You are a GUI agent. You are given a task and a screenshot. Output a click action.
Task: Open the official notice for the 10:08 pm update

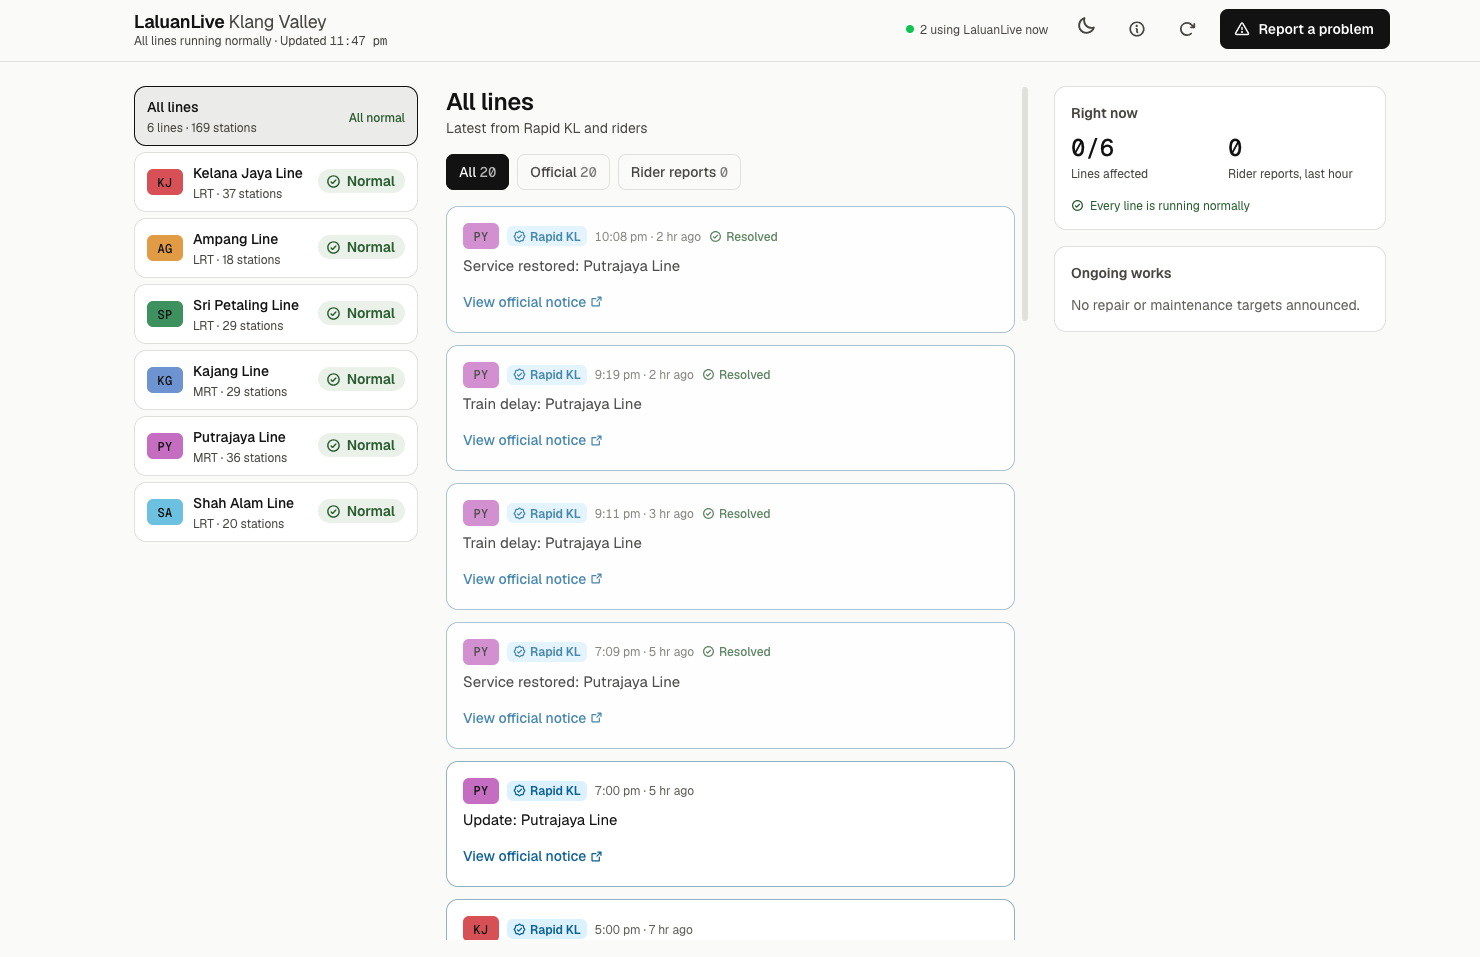pyautogui.click(x=532, y=302)
